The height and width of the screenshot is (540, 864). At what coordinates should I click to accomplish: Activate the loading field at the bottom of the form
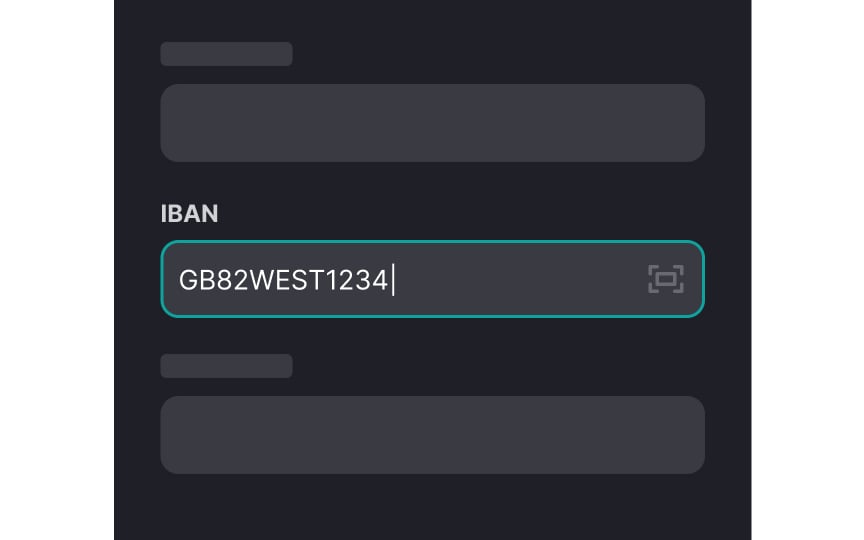pyautogui.click(x=433, y=435)
